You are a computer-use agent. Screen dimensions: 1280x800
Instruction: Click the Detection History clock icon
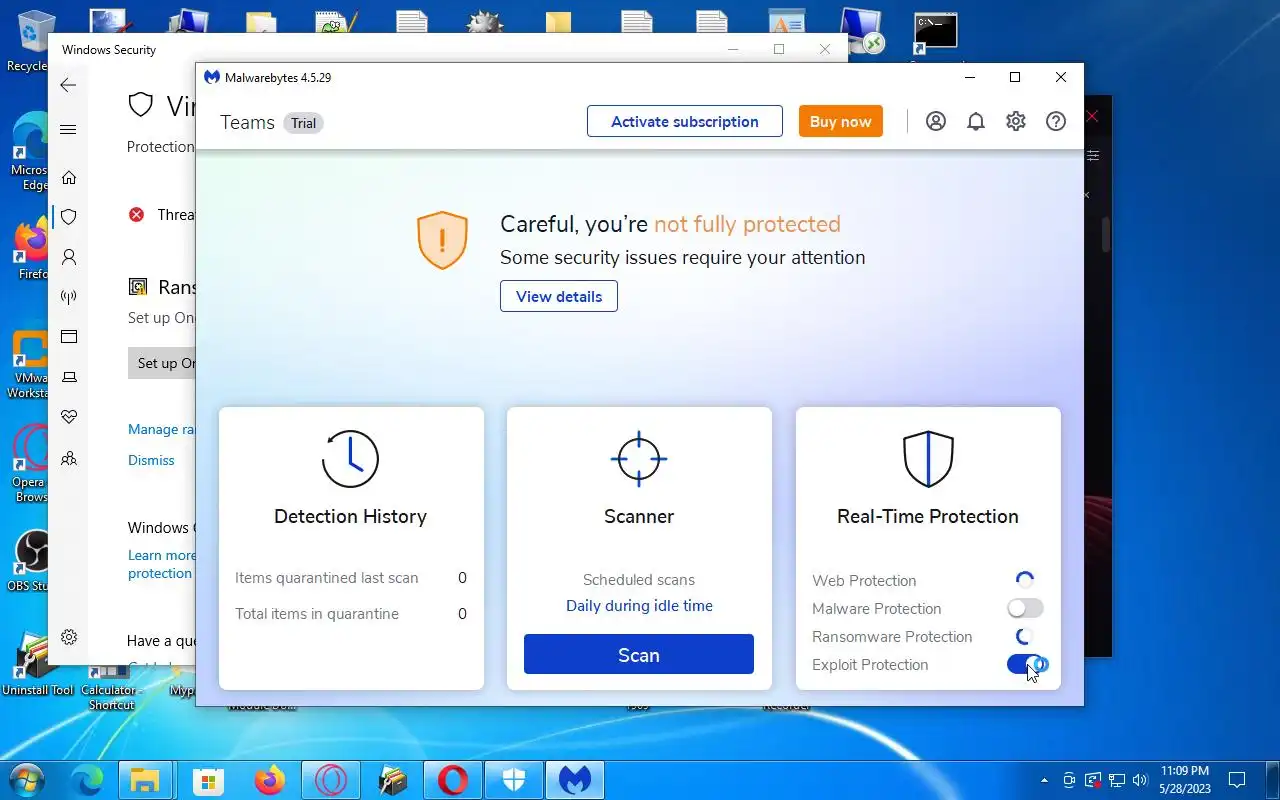(350, 459)
